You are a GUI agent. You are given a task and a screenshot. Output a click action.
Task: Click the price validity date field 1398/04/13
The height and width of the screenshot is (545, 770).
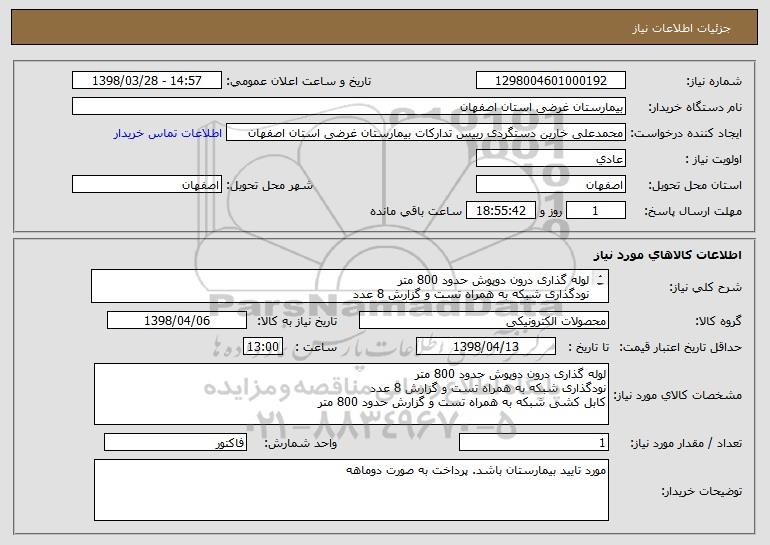(486, 347)
